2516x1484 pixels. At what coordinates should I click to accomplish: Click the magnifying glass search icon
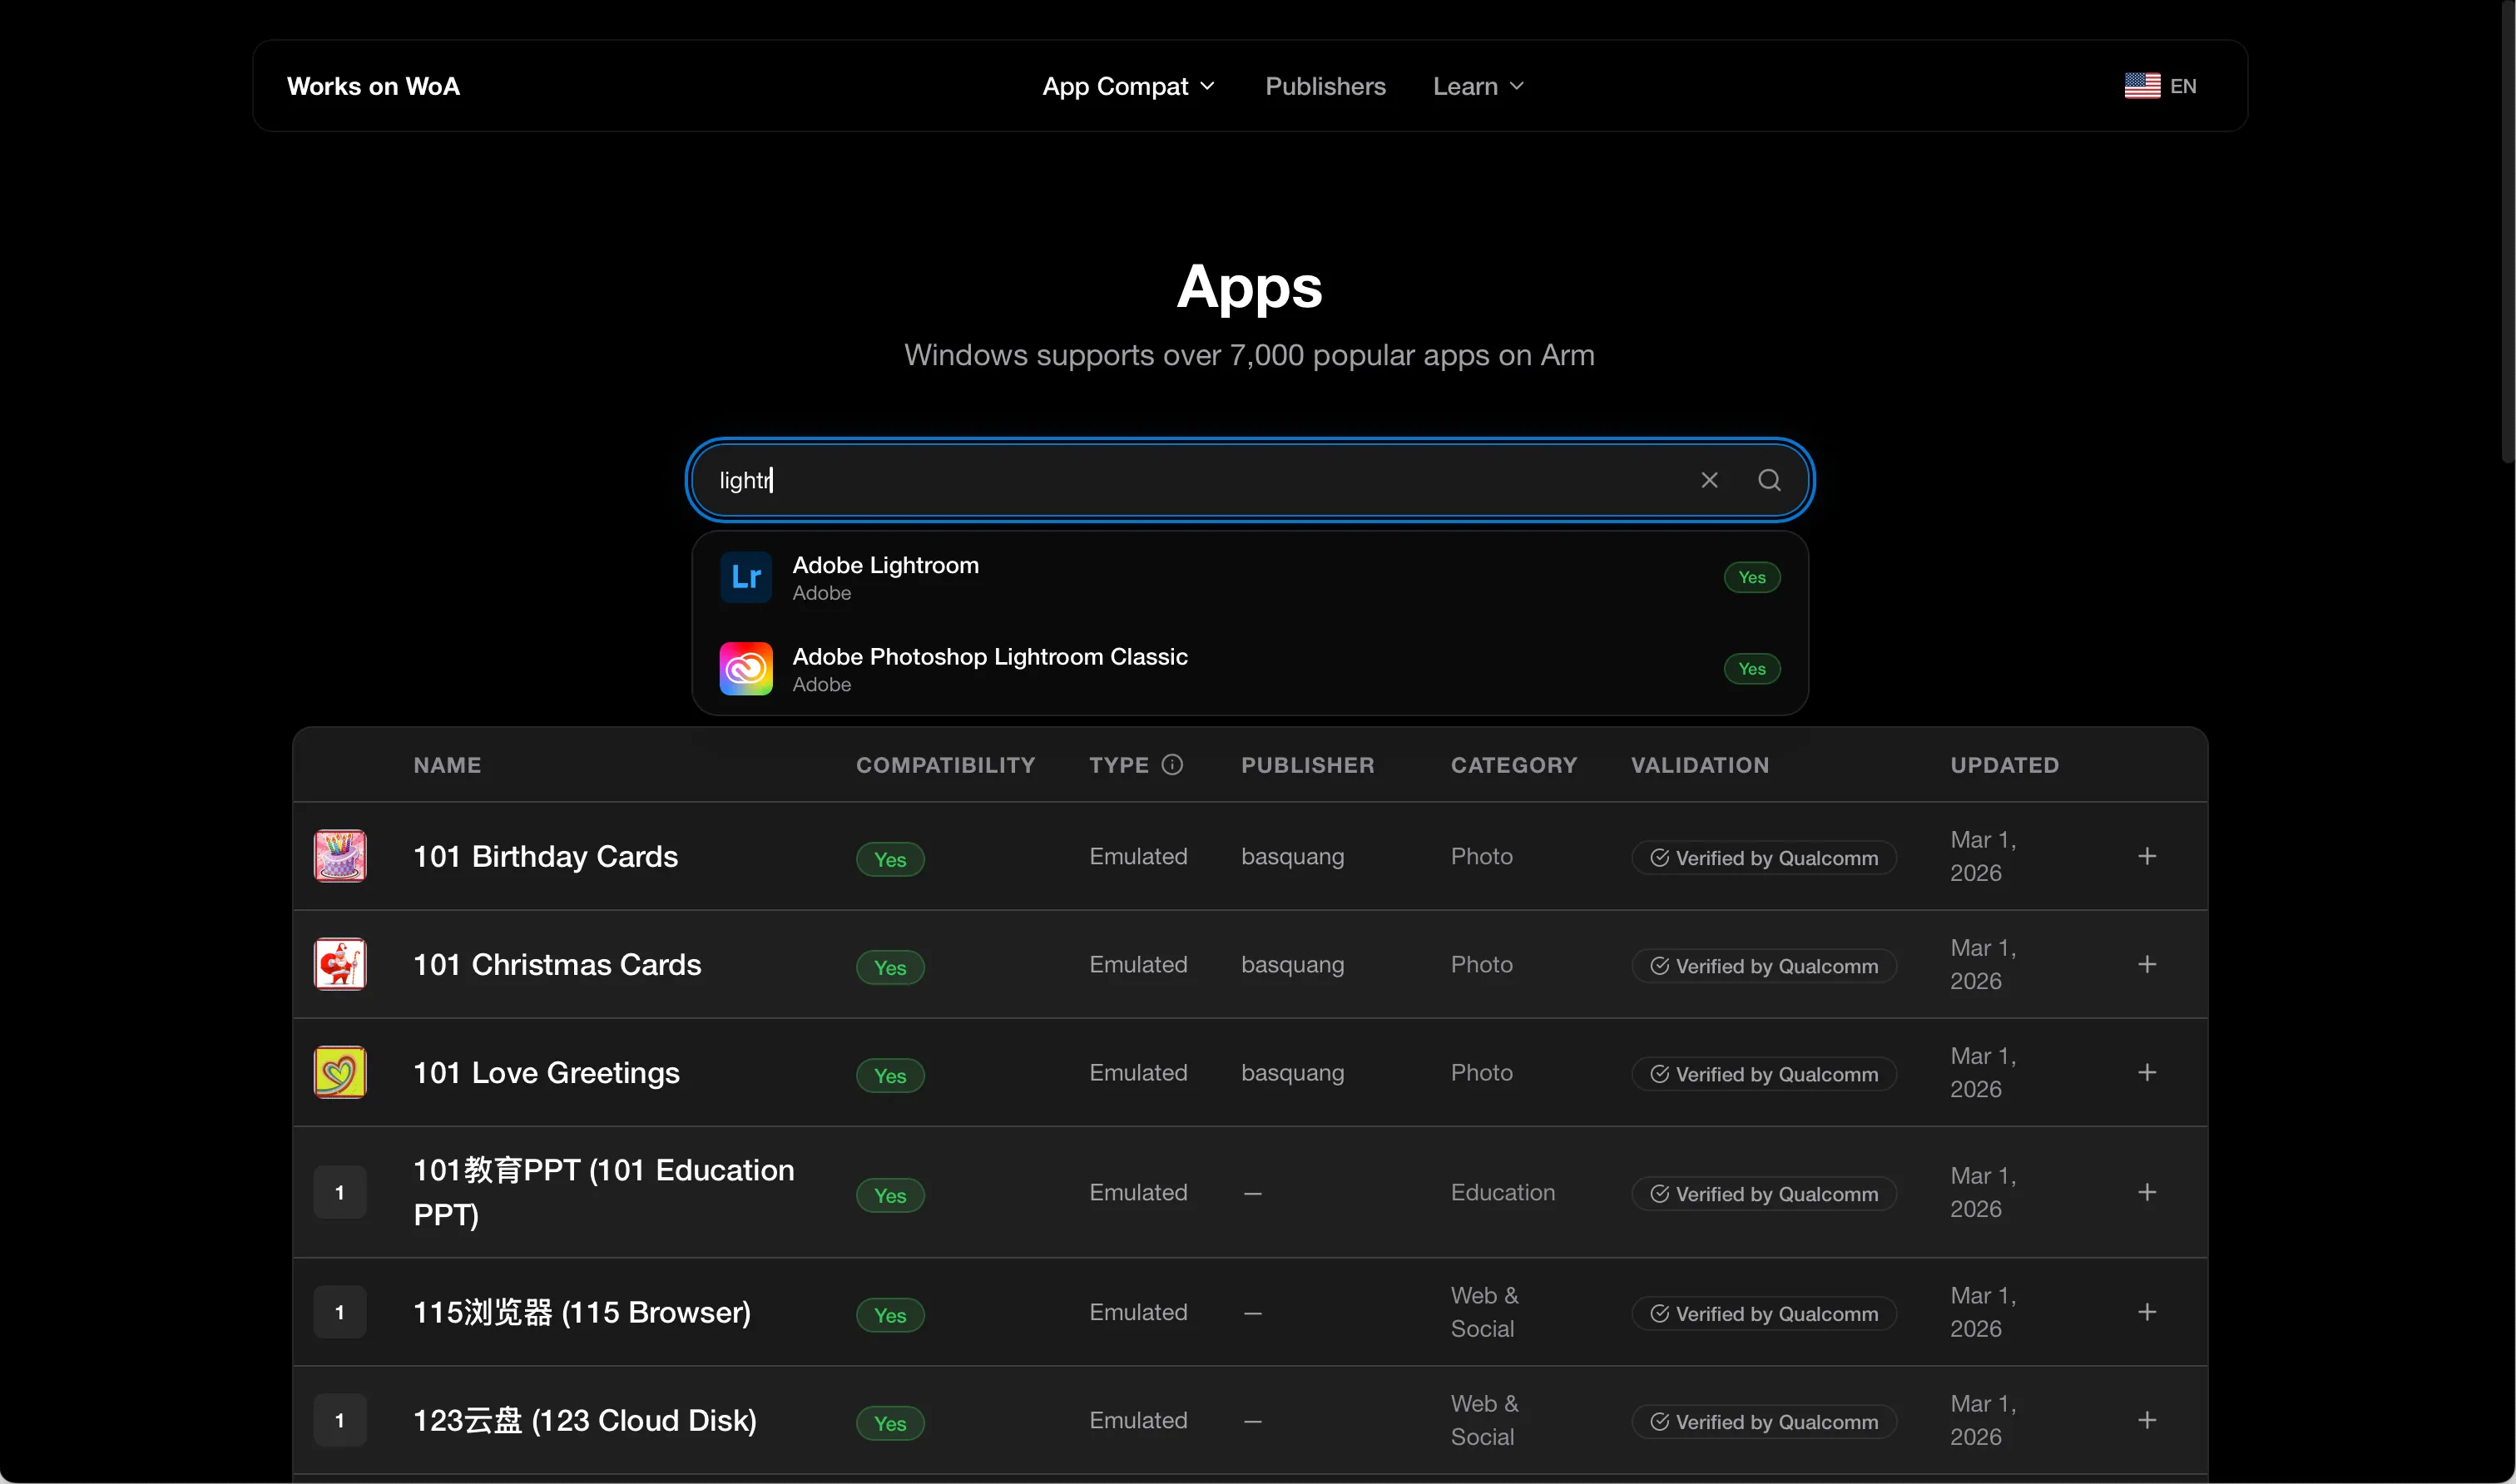coord(1769,480)
